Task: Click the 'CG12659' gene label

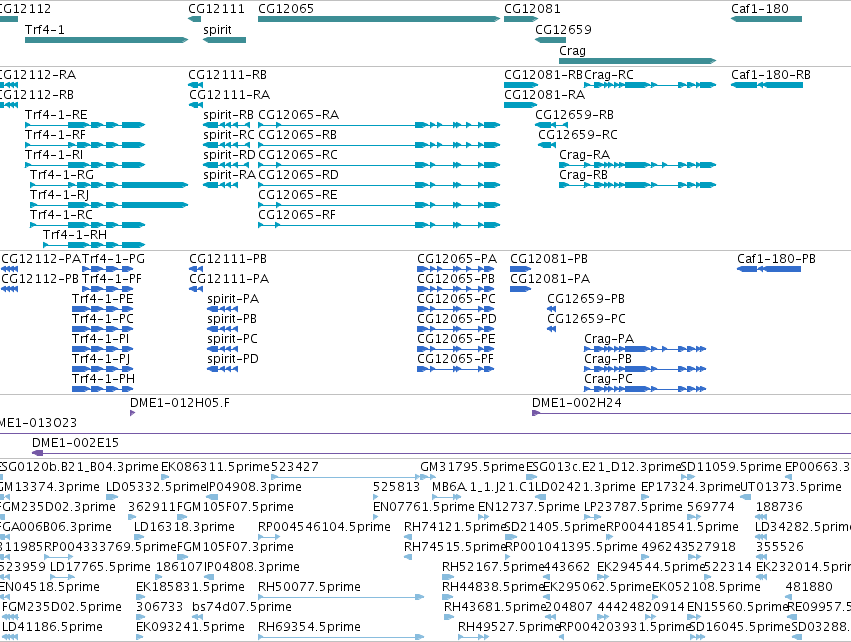Action: pyautogui.click(x=563, y=30)
